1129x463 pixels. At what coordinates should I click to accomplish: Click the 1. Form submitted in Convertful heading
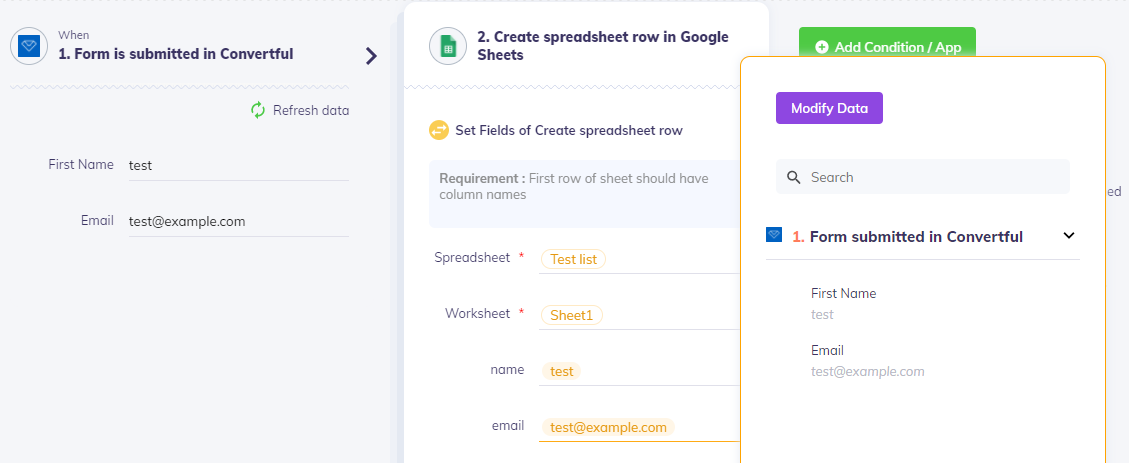click(908, 236)
